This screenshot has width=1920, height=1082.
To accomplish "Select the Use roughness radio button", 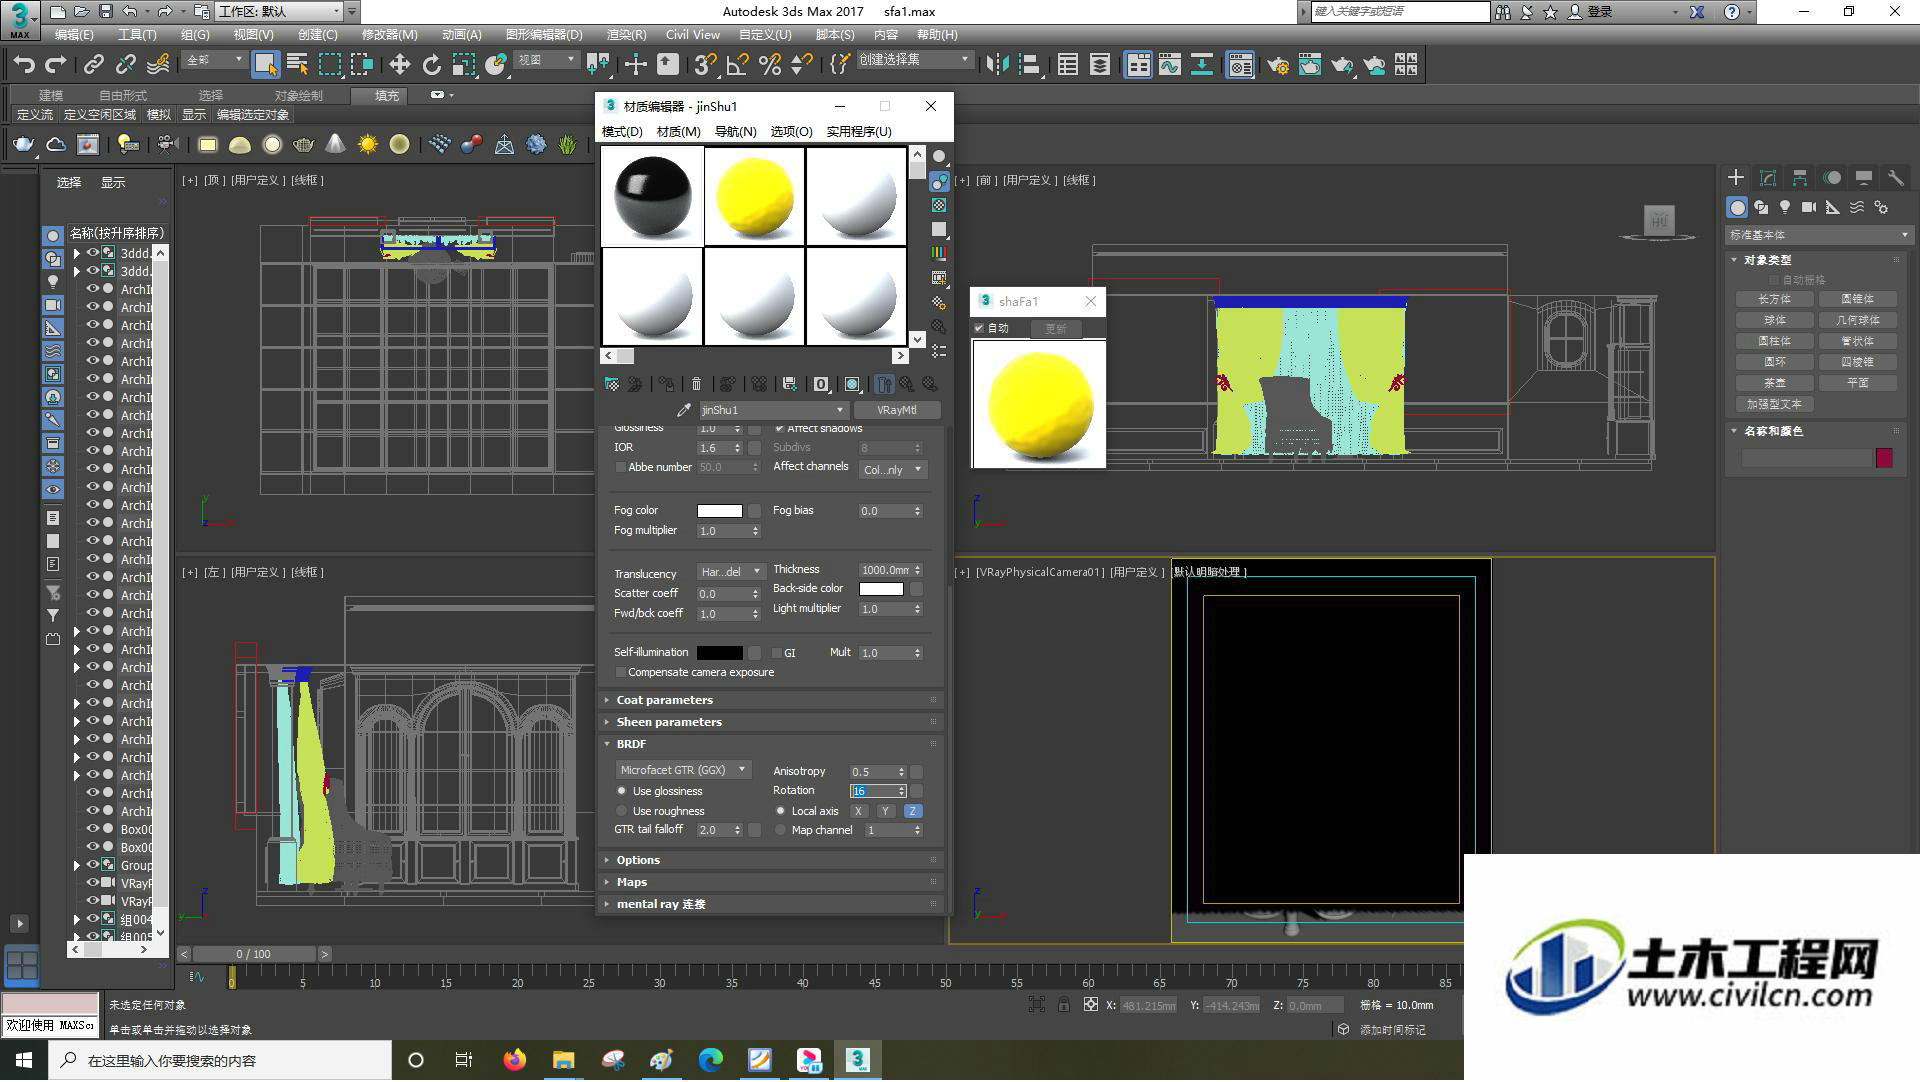I will [622, 811].
